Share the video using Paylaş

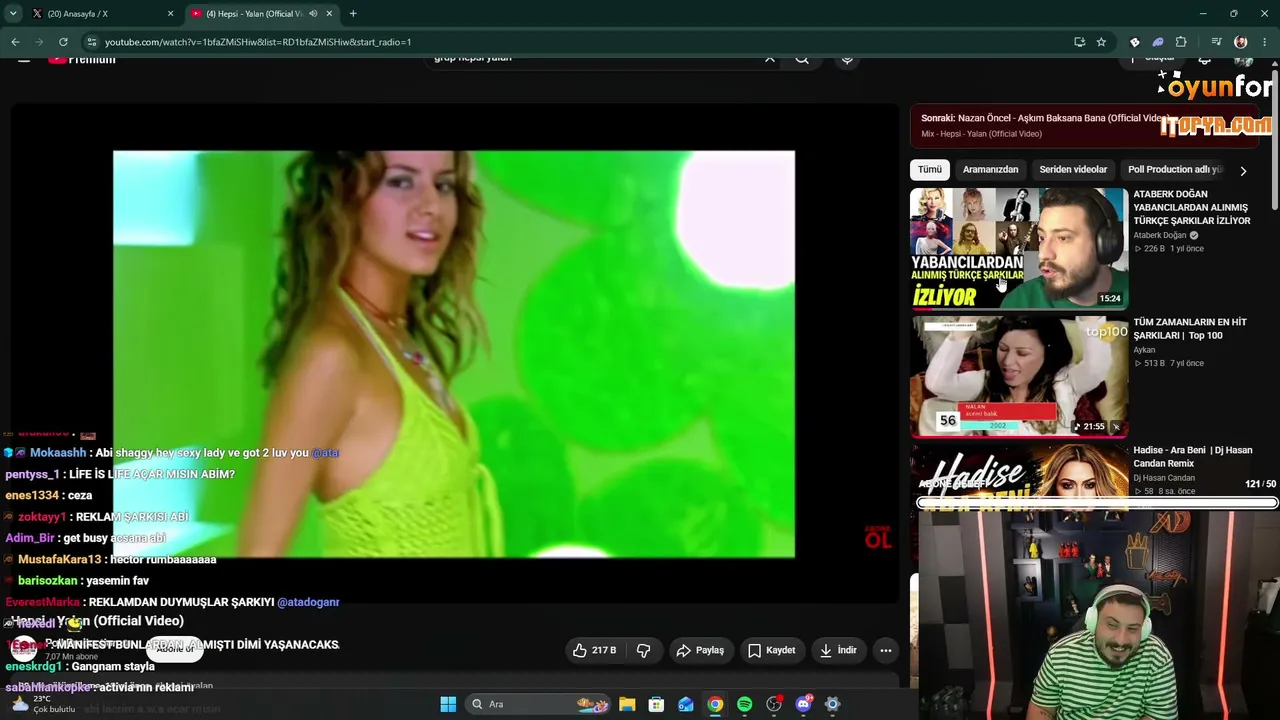click(x=700, y=650)
